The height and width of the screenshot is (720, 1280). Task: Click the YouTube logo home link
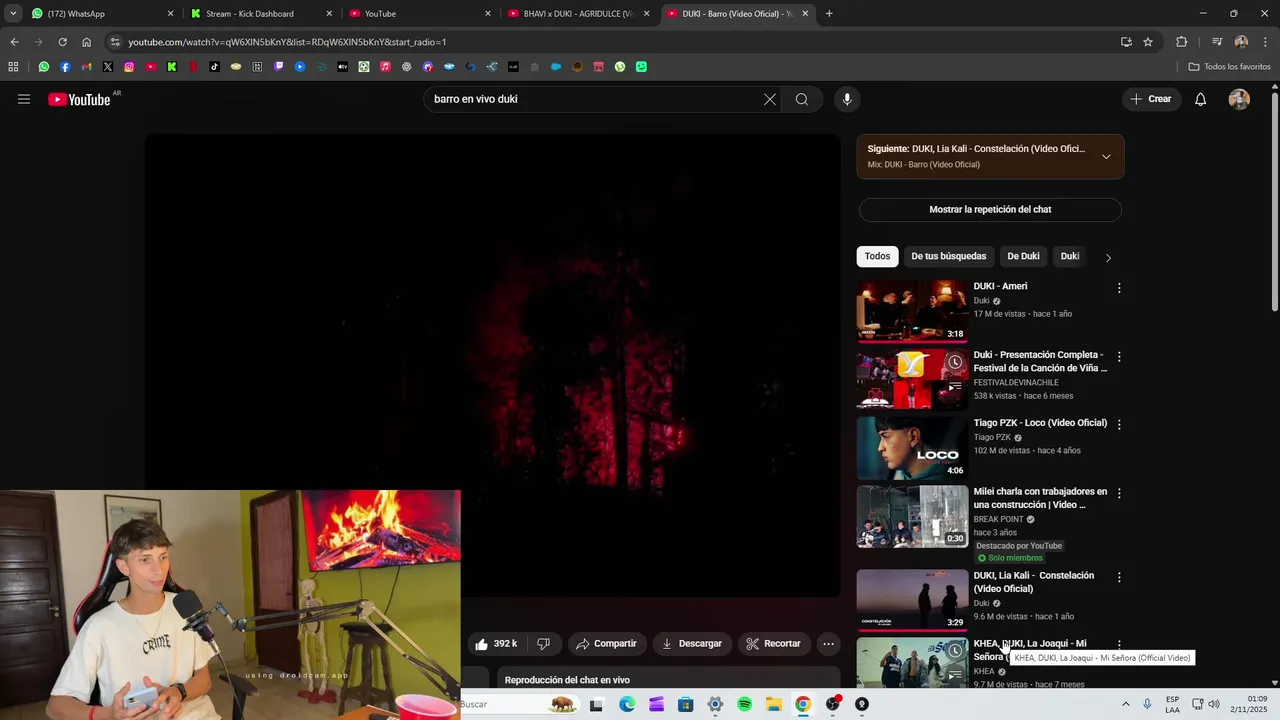coord(79,99)
